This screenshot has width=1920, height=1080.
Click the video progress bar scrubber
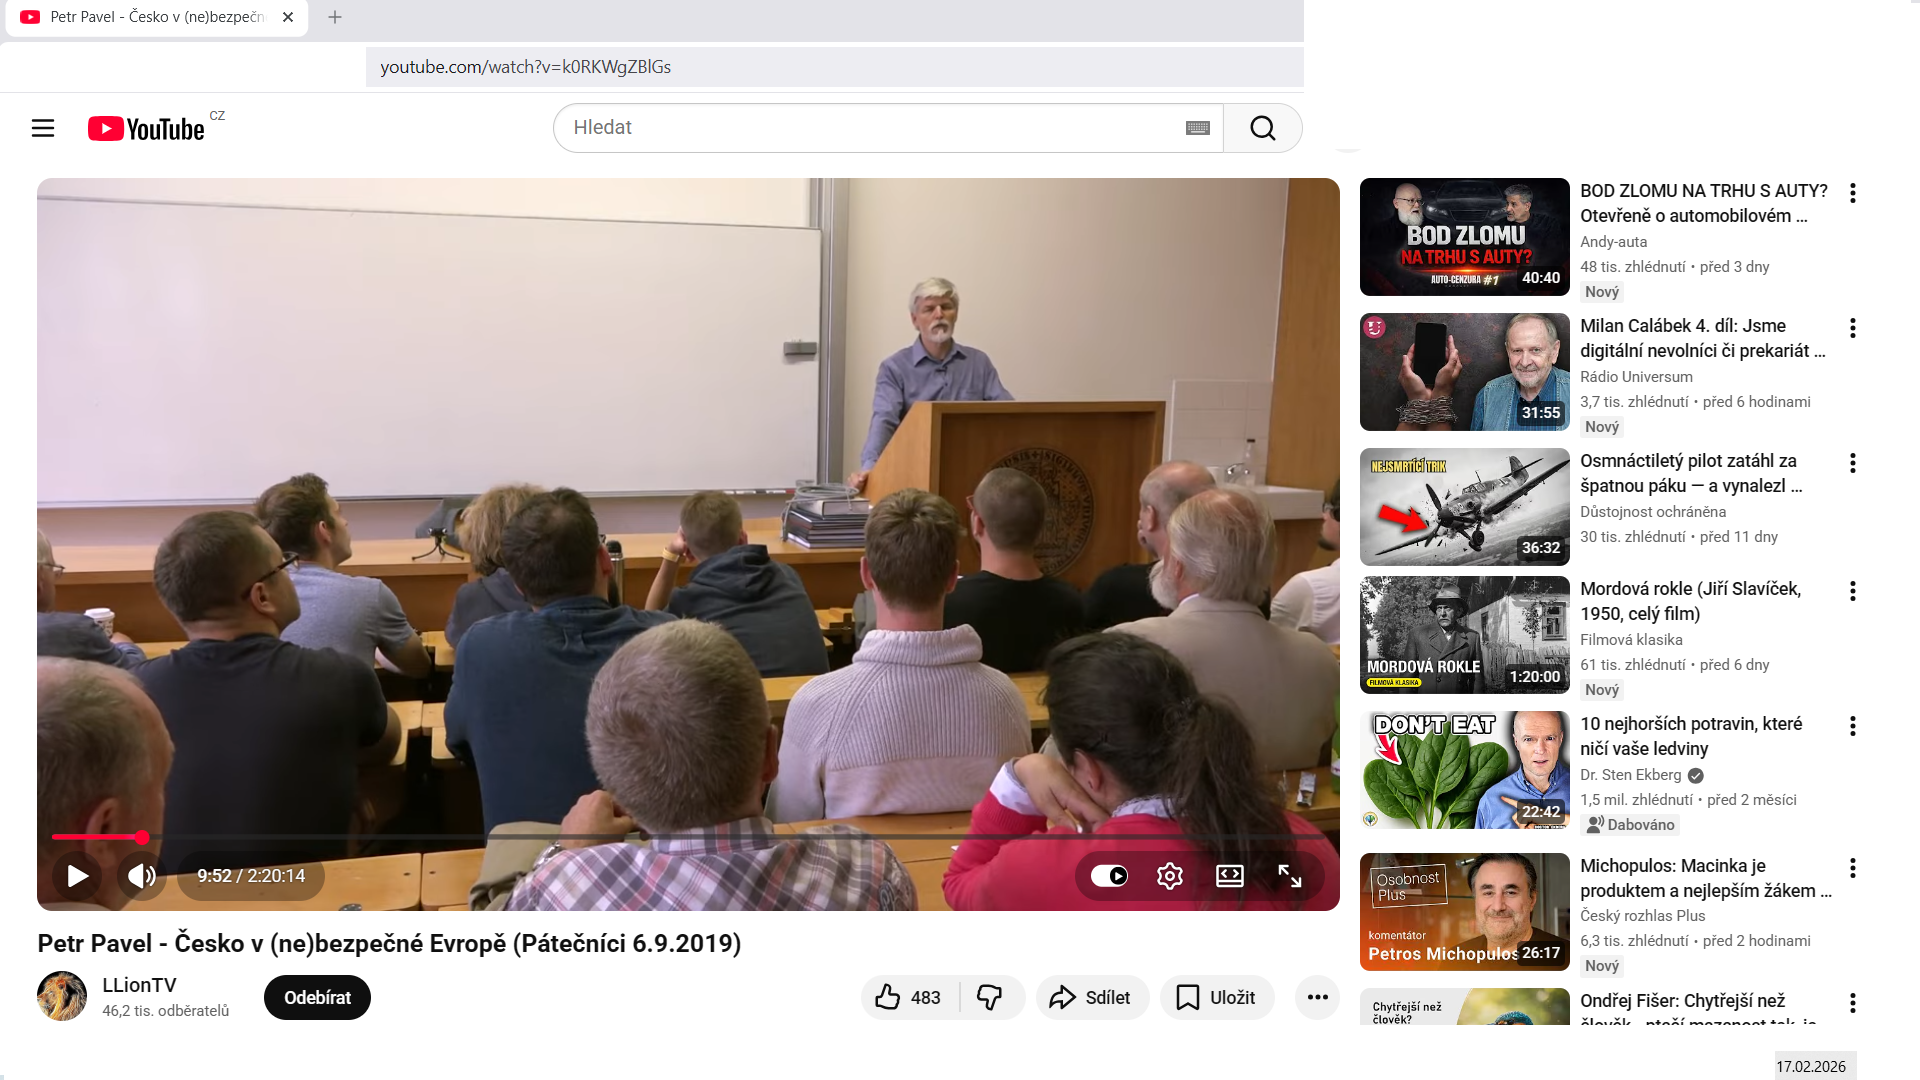[x=142, y=837]
